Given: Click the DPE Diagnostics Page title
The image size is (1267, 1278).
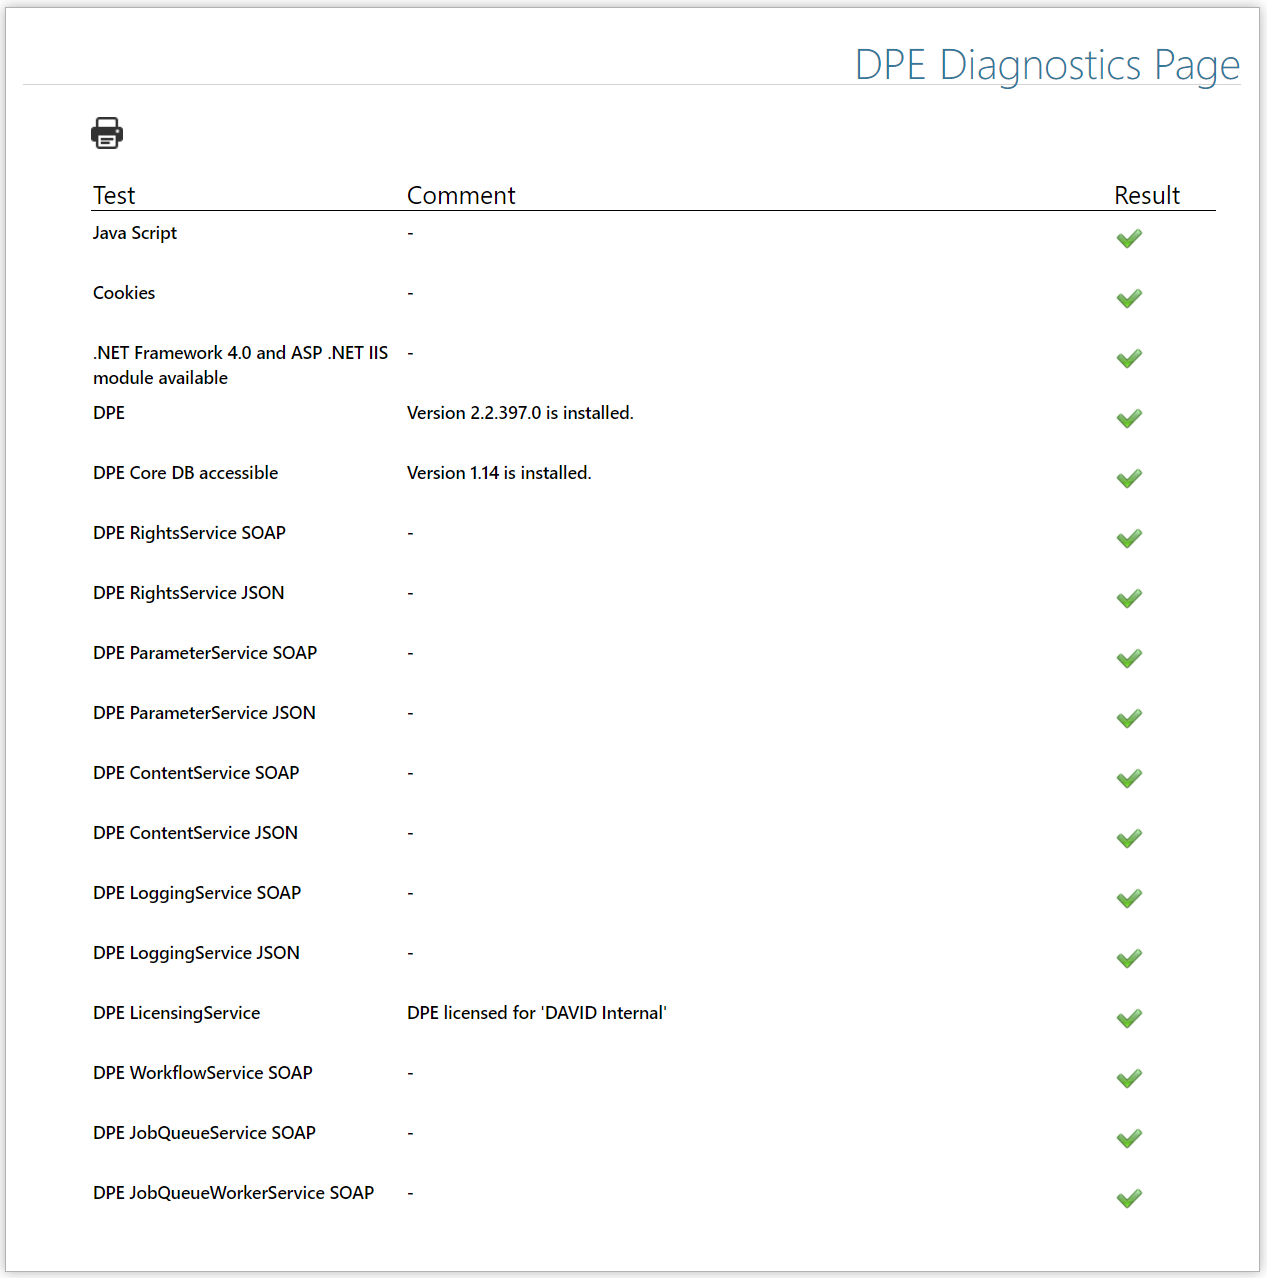Looking at the screenshot, I should (1046, 65).
